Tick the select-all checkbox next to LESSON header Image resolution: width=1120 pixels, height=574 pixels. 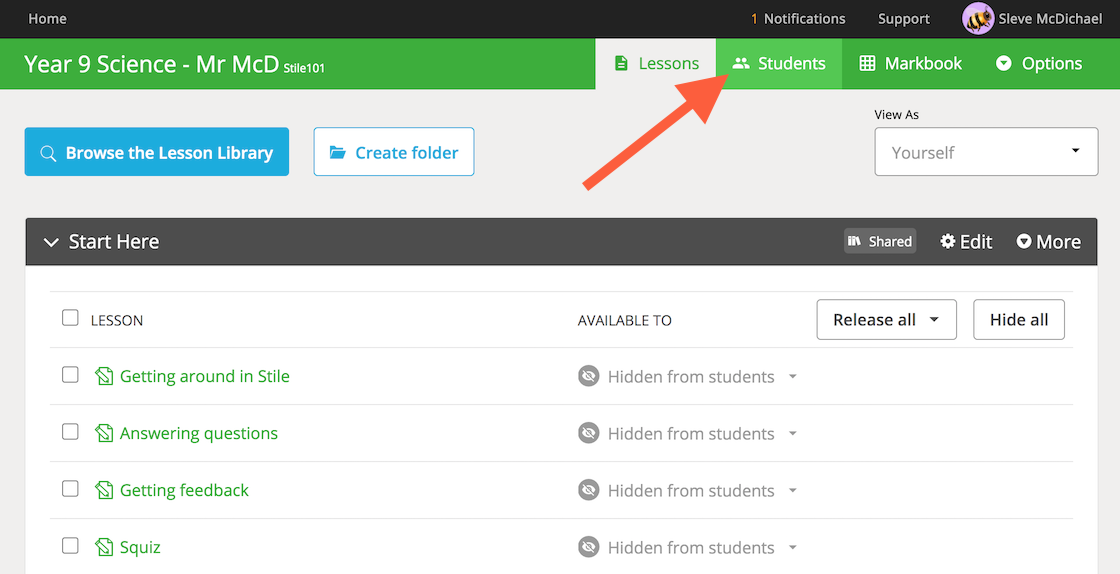[70, 318]
